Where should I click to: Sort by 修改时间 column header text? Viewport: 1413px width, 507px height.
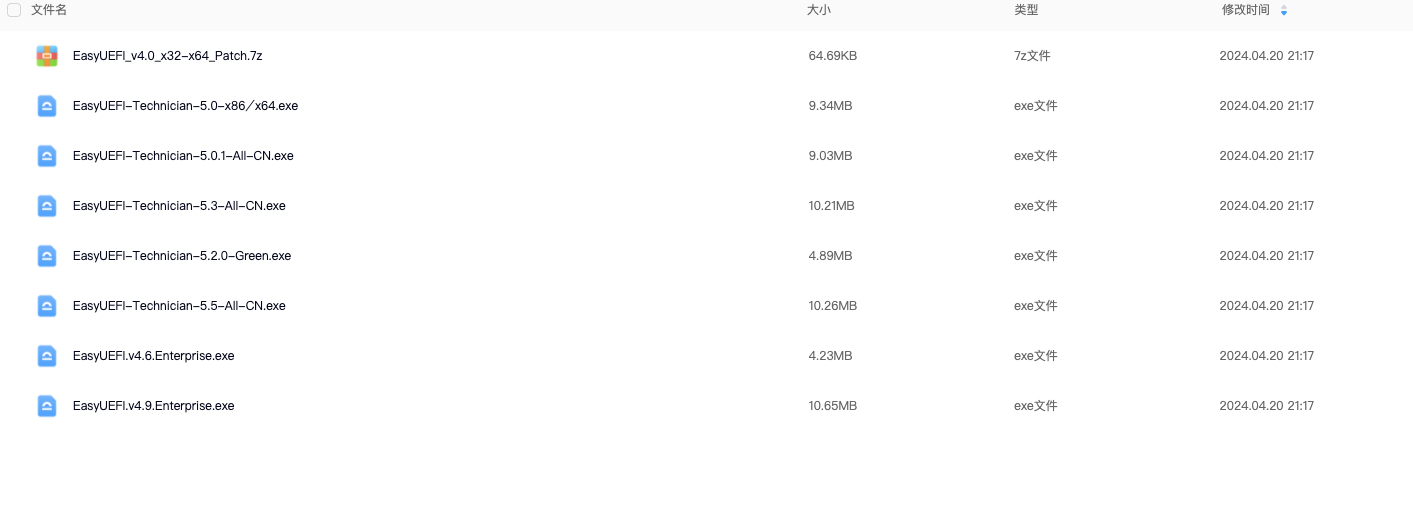(1245, 10)
